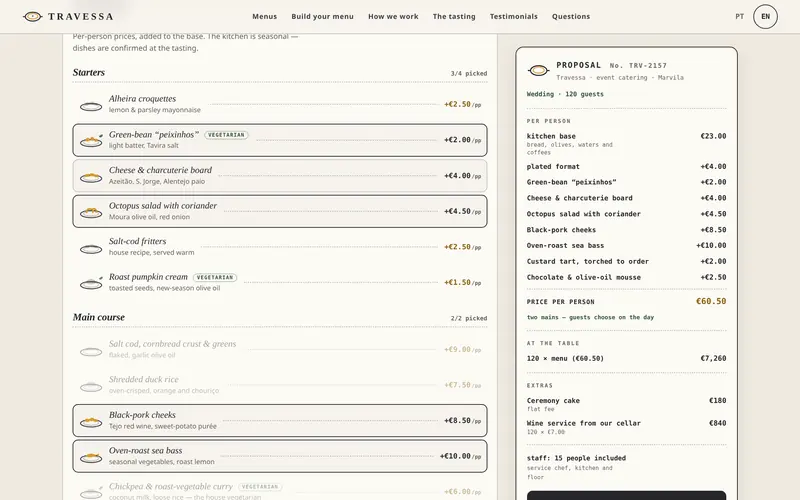Open the Testimonials link
800x500 pixels.
pos(514,16)
